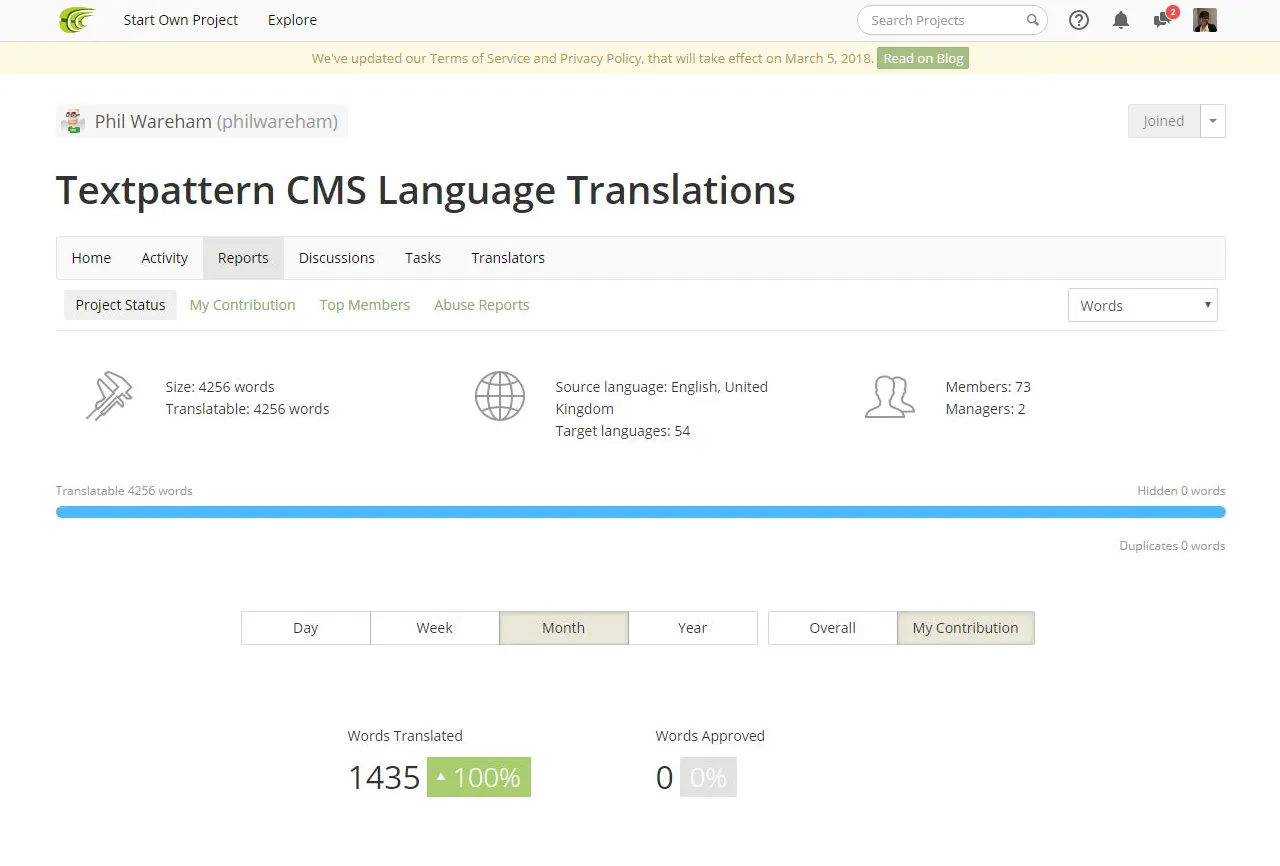Click the globe languages icon
The image size is (1280, 866).
click(500, 396)
